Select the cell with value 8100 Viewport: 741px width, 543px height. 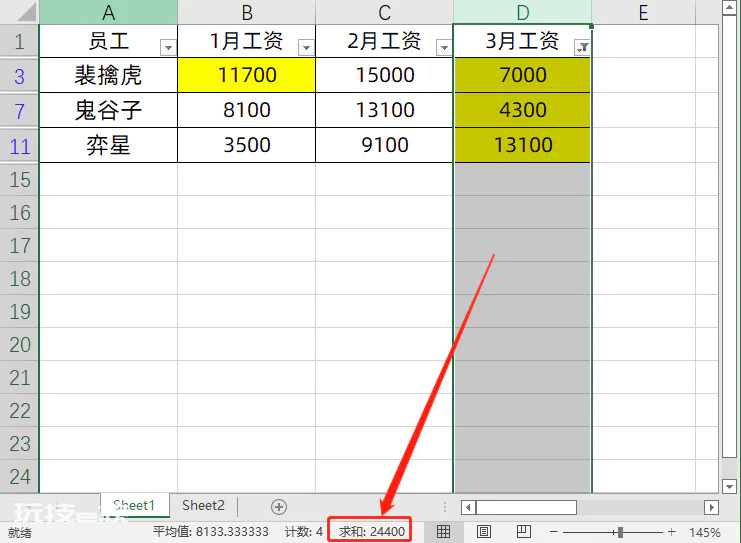(247, 110)
